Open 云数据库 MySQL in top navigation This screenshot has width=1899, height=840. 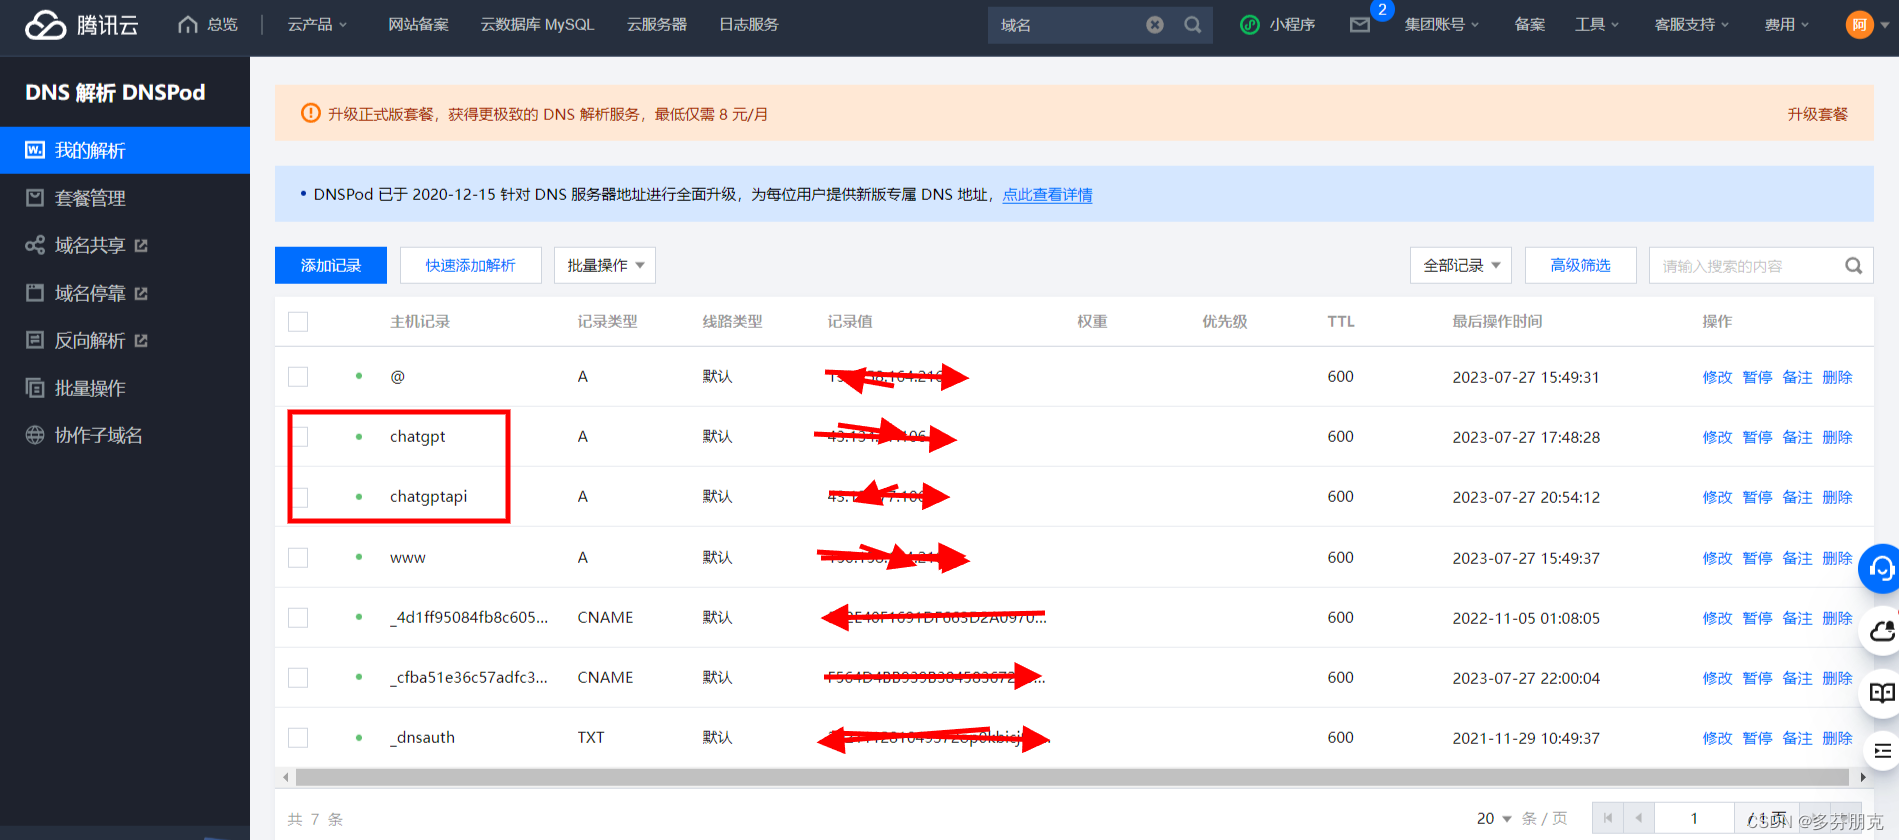[537, 25]
